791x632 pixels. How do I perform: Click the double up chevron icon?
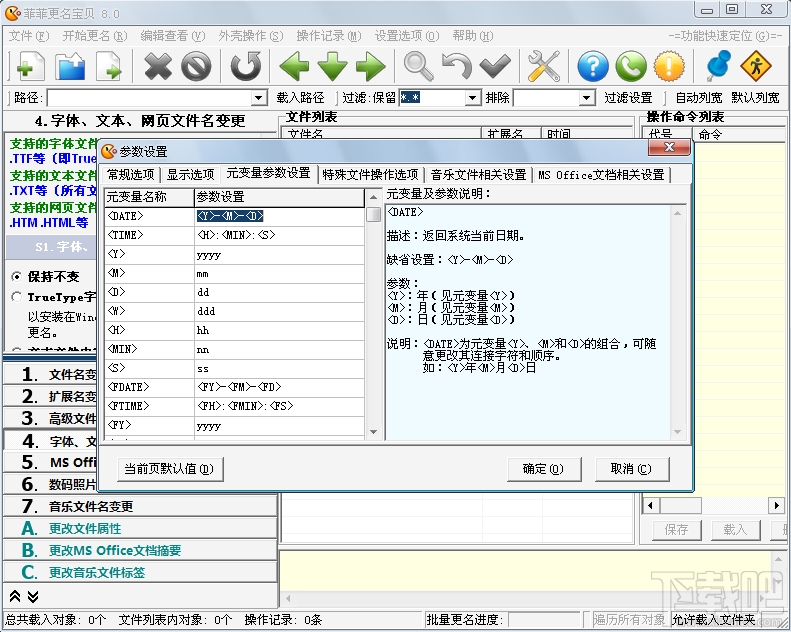15,596
